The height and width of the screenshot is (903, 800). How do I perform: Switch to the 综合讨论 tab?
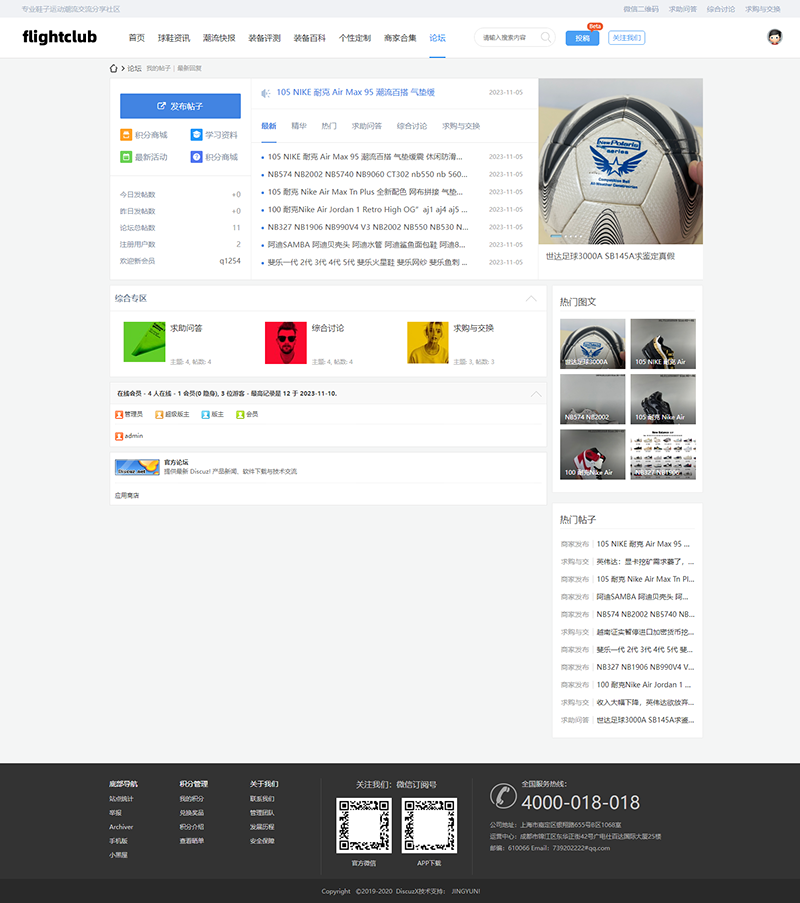(412, 126)
